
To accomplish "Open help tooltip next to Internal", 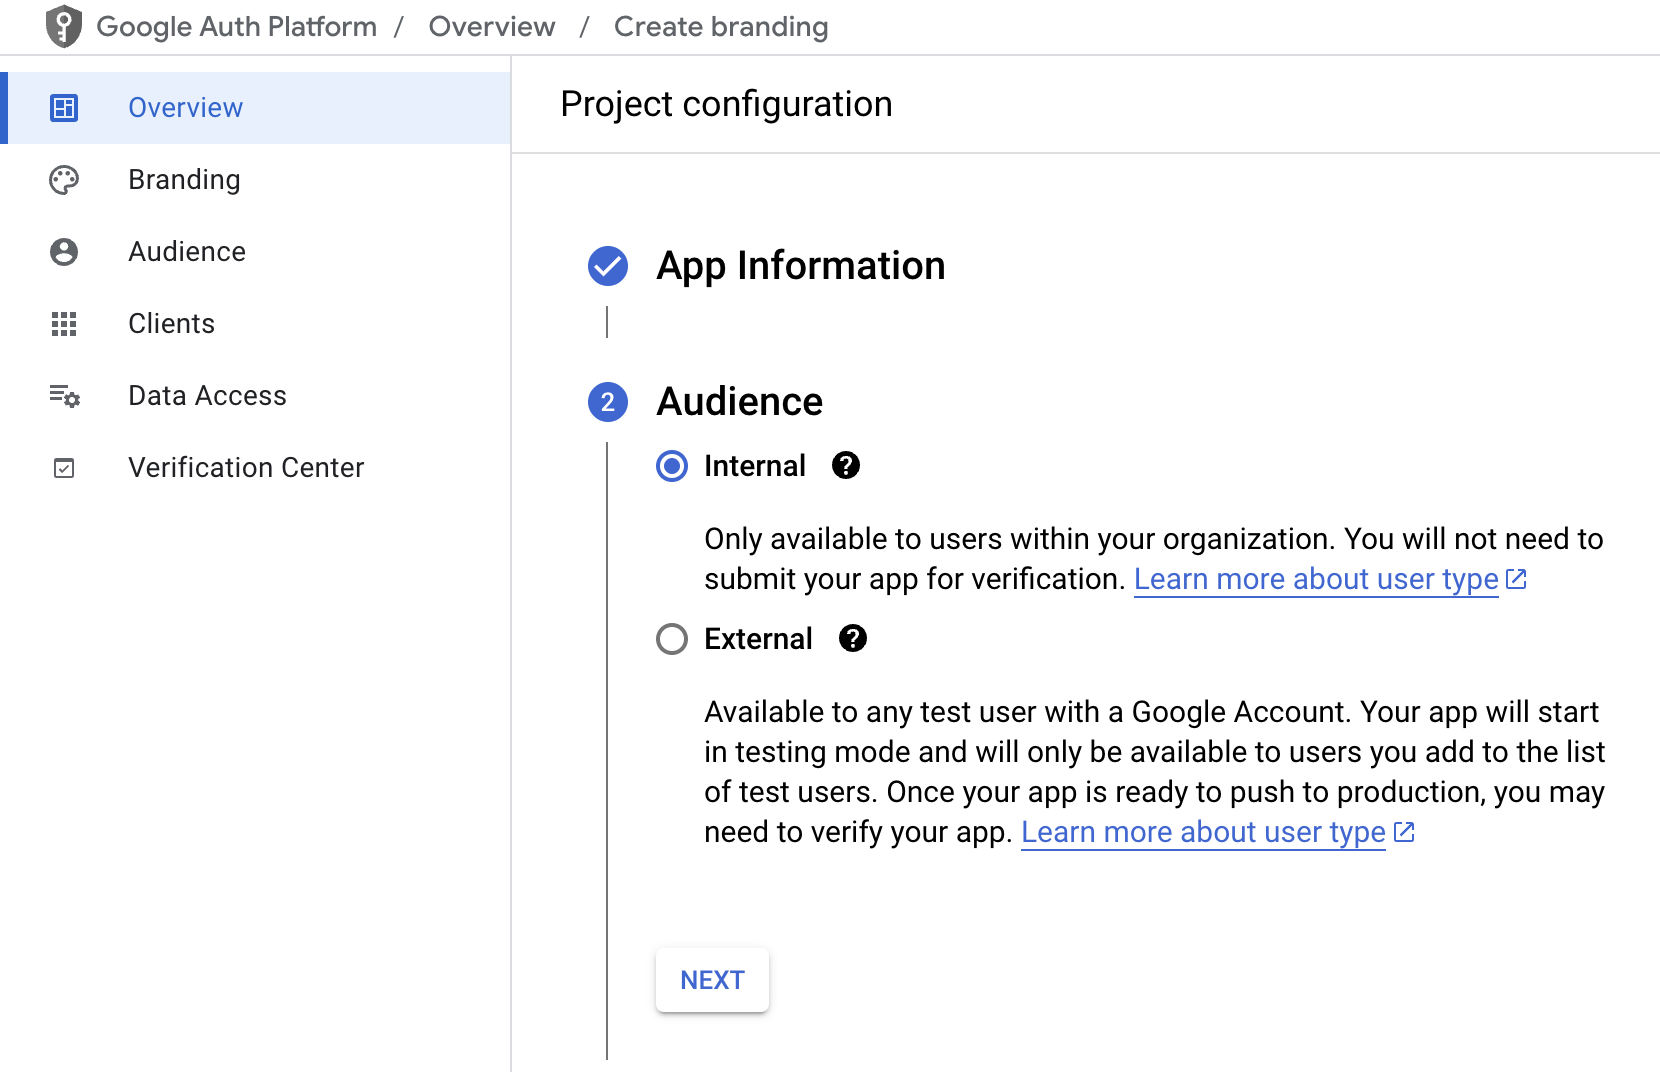I will pyautogui.click(x=846, y=466).
